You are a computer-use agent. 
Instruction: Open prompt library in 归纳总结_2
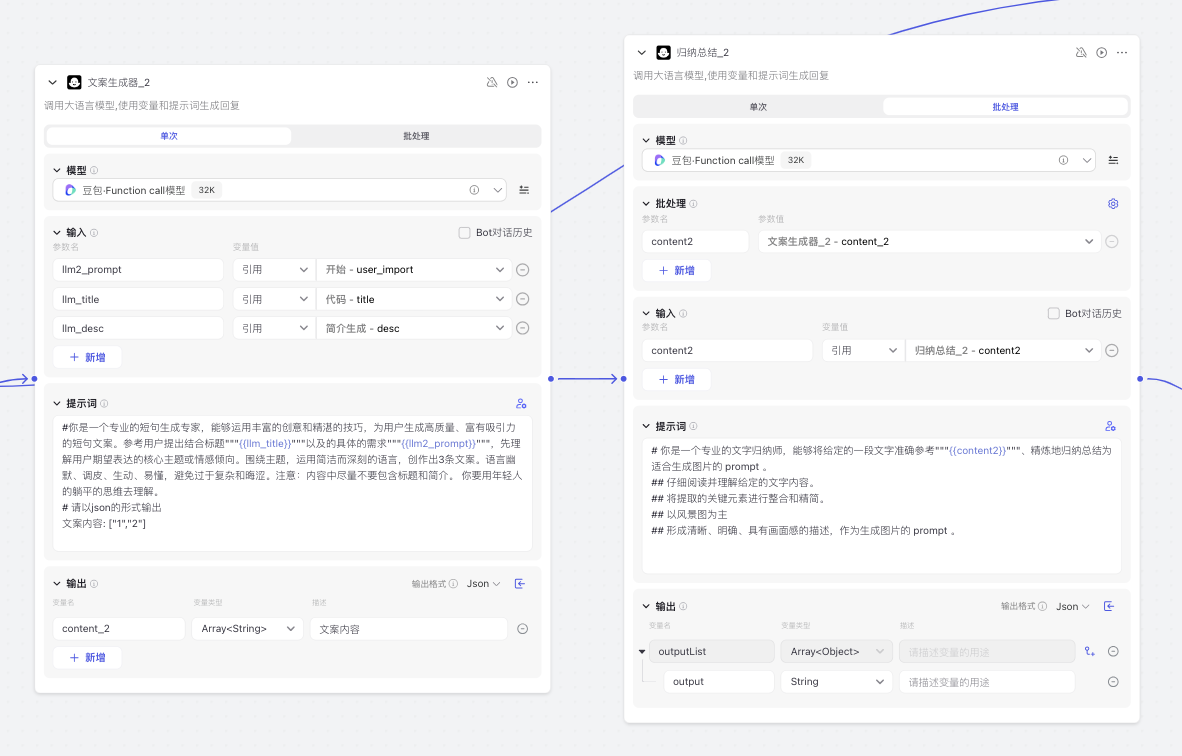(x=1110, y=426)
